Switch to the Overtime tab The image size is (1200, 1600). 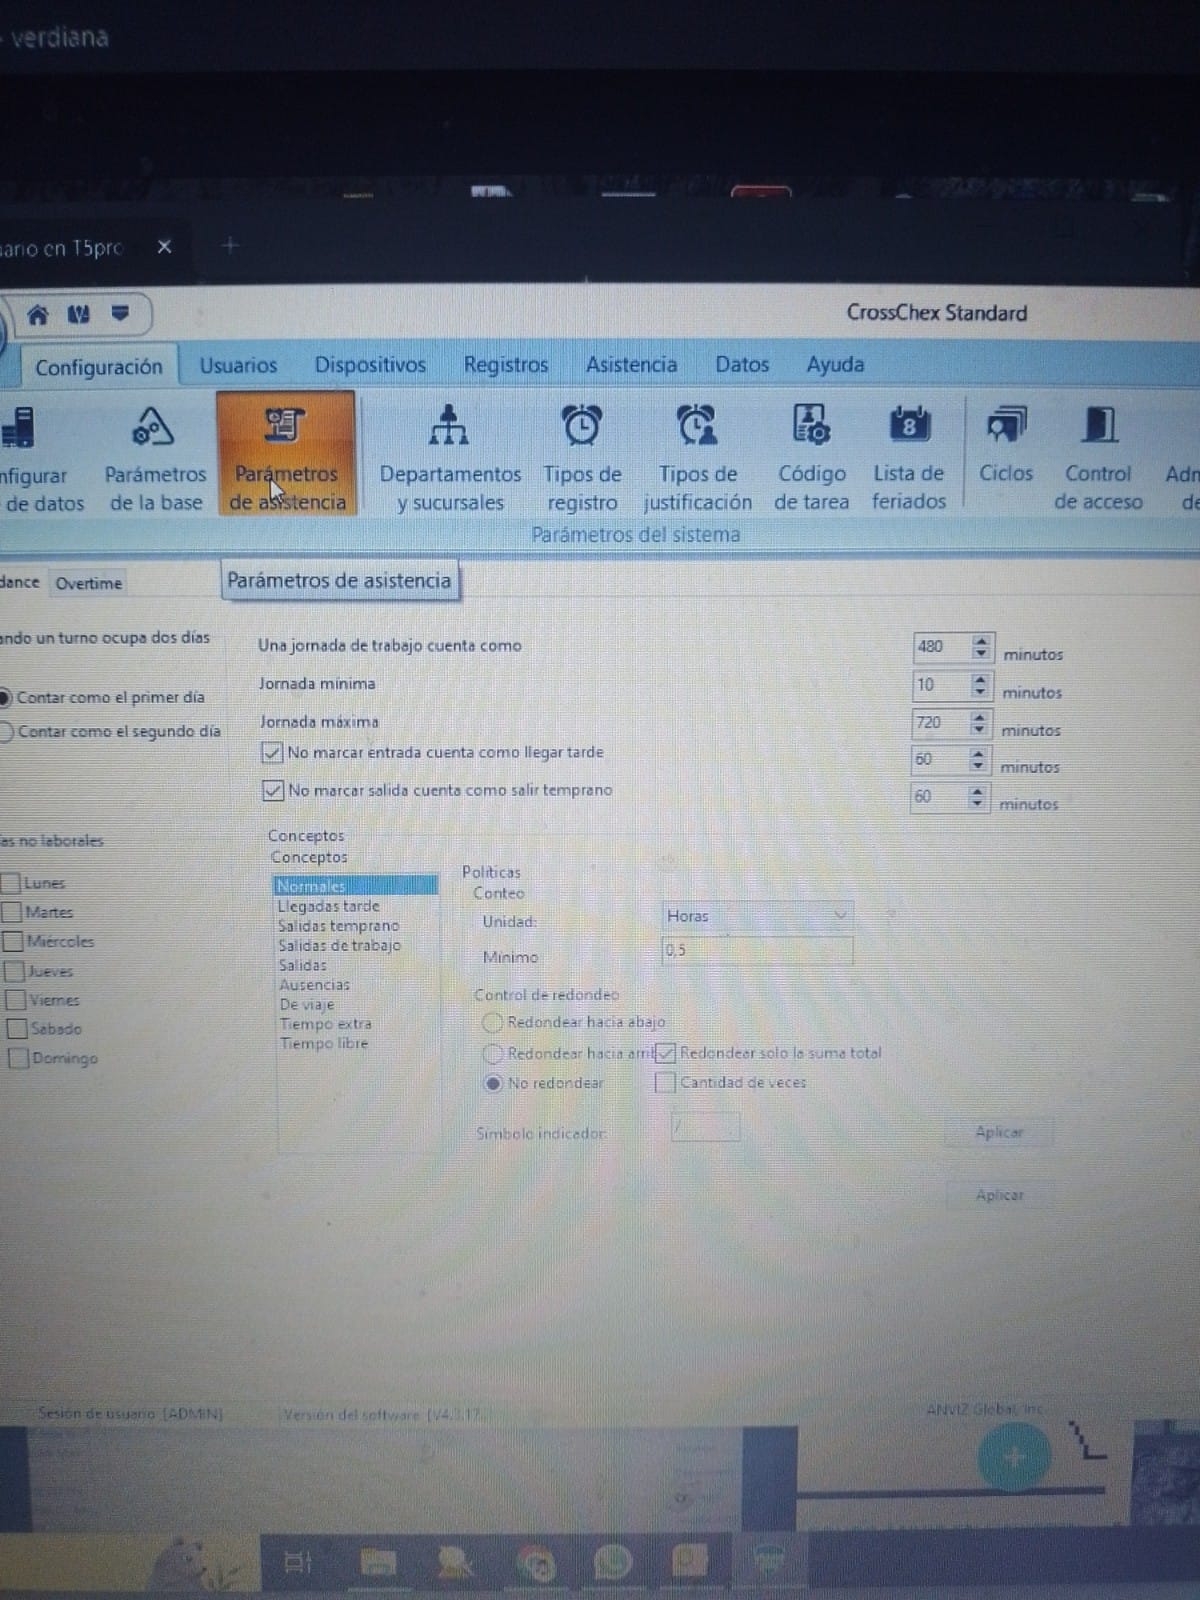pyautogui.click(x=89, y=583)
